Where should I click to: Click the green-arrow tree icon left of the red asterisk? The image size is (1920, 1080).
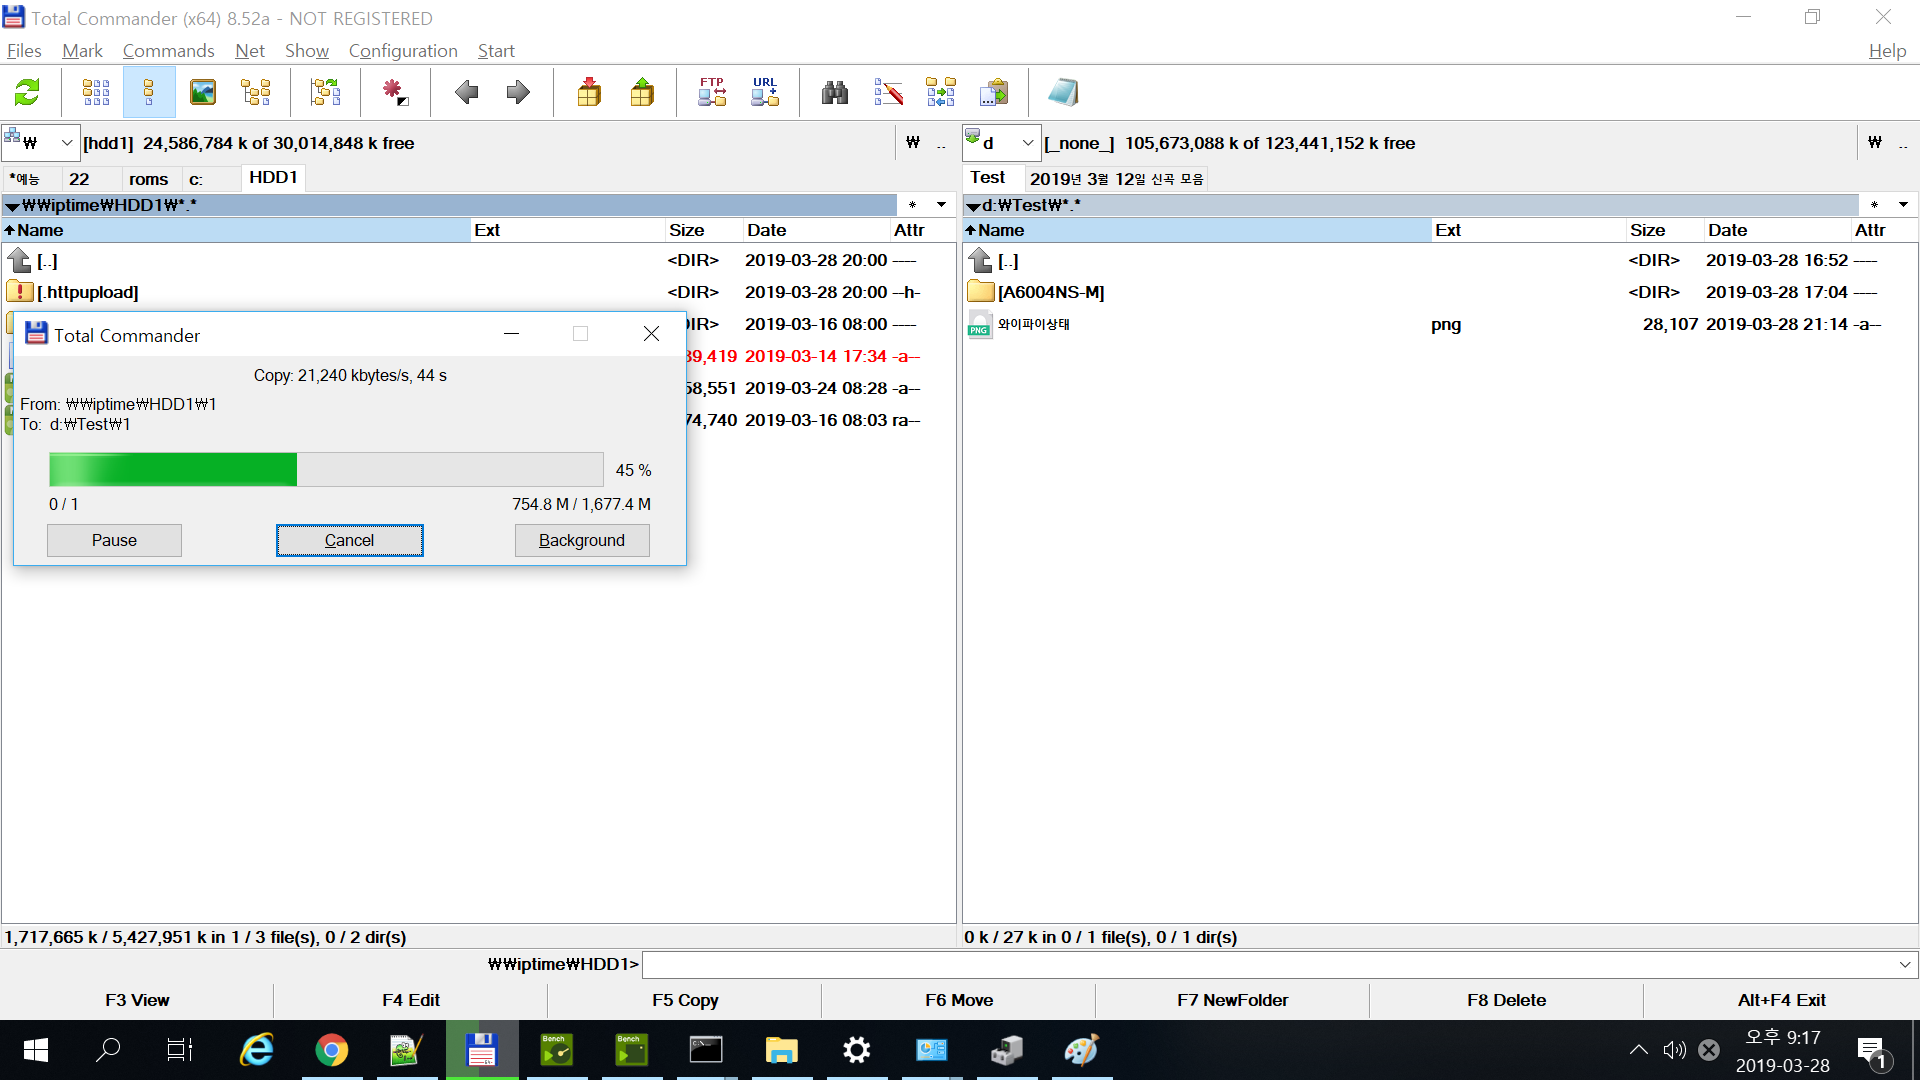coord(325,93)
